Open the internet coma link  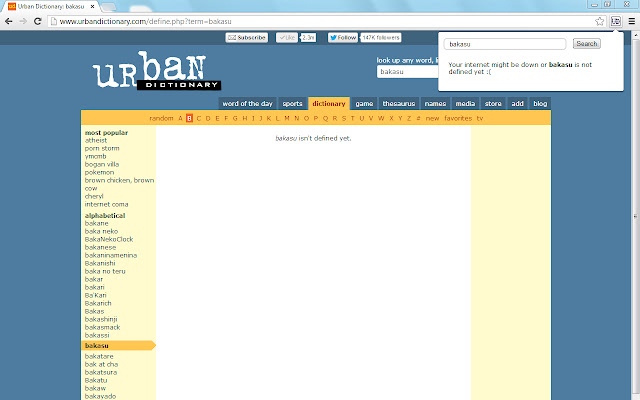[x=107, y=204]
